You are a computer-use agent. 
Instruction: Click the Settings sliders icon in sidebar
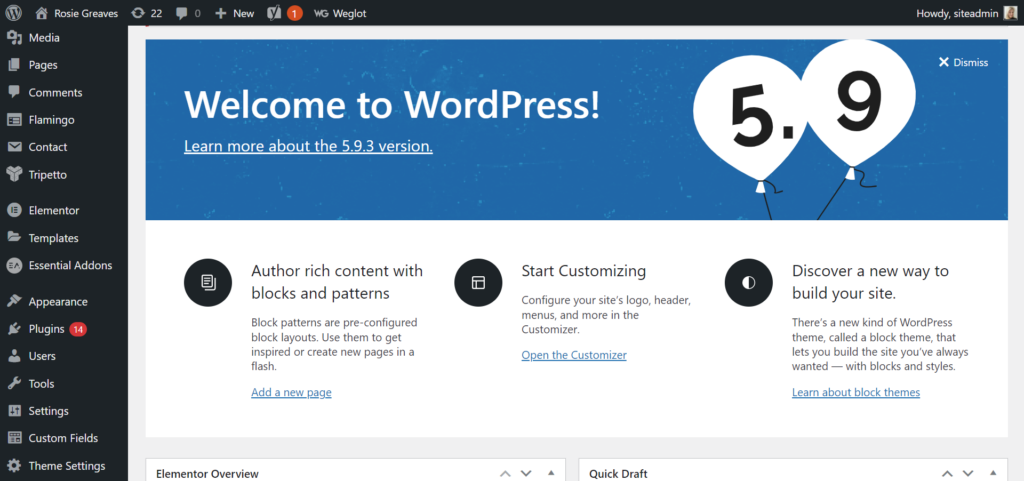[x=14, y=411]
